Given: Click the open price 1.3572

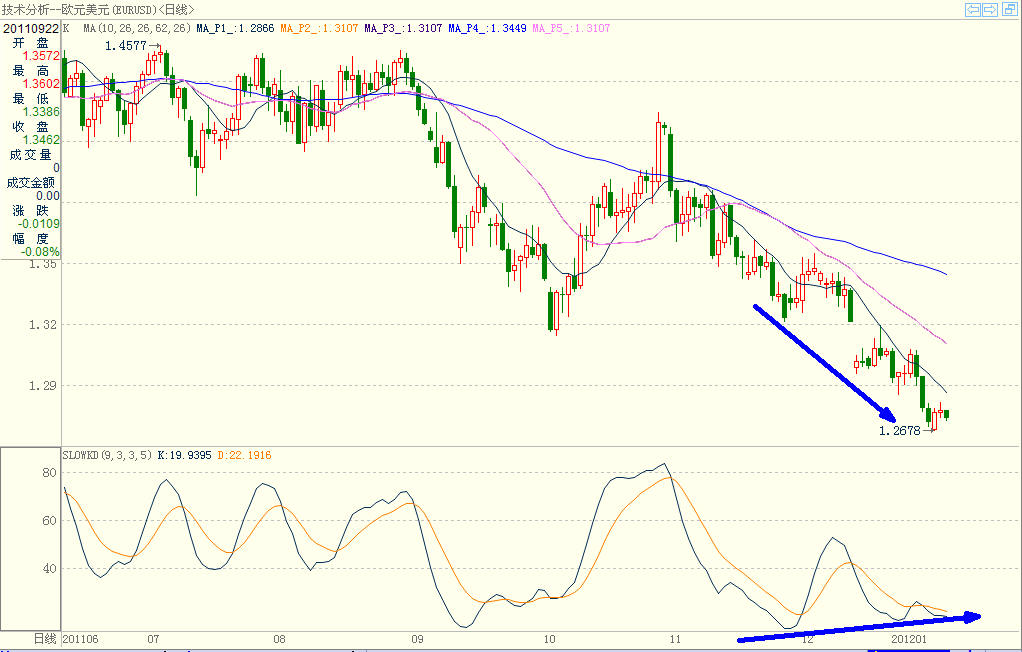Looking at the screenshot, I should pos(41,56).
